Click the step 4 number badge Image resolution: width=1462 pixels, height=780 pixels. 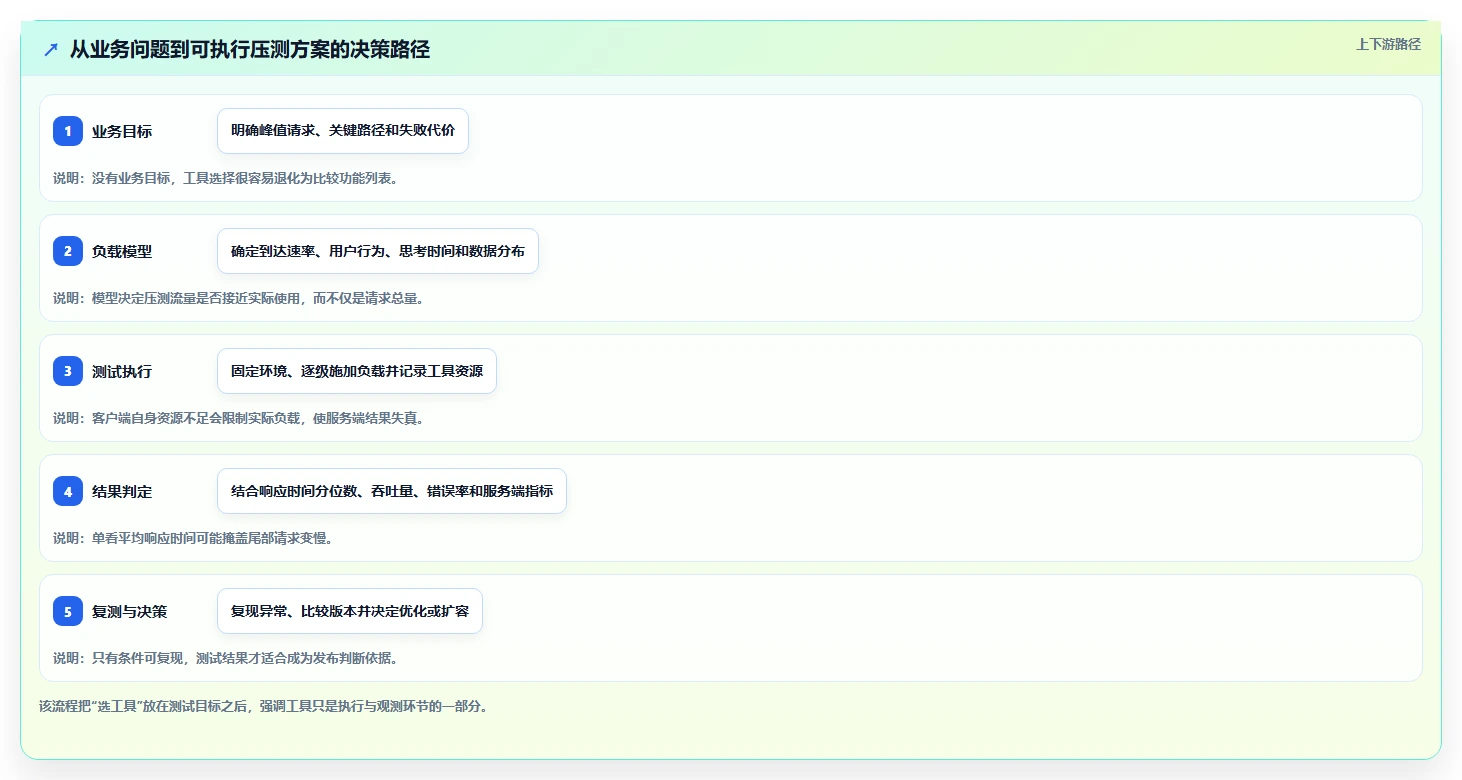pos(68,491)
